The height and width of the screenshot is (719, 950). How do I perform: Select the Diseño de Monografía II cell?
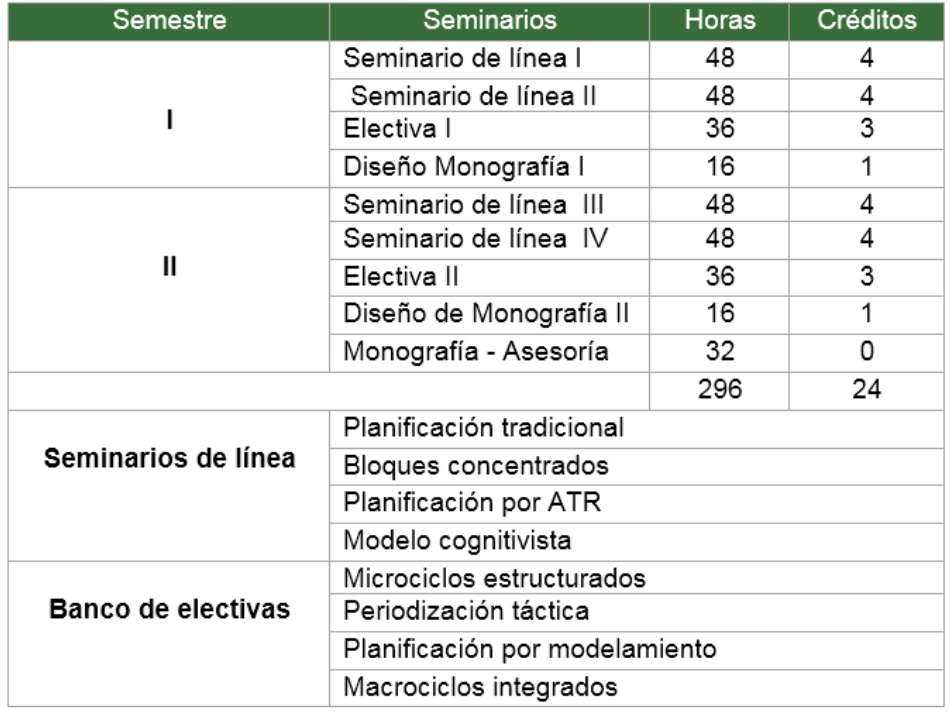tap(485, 311)
